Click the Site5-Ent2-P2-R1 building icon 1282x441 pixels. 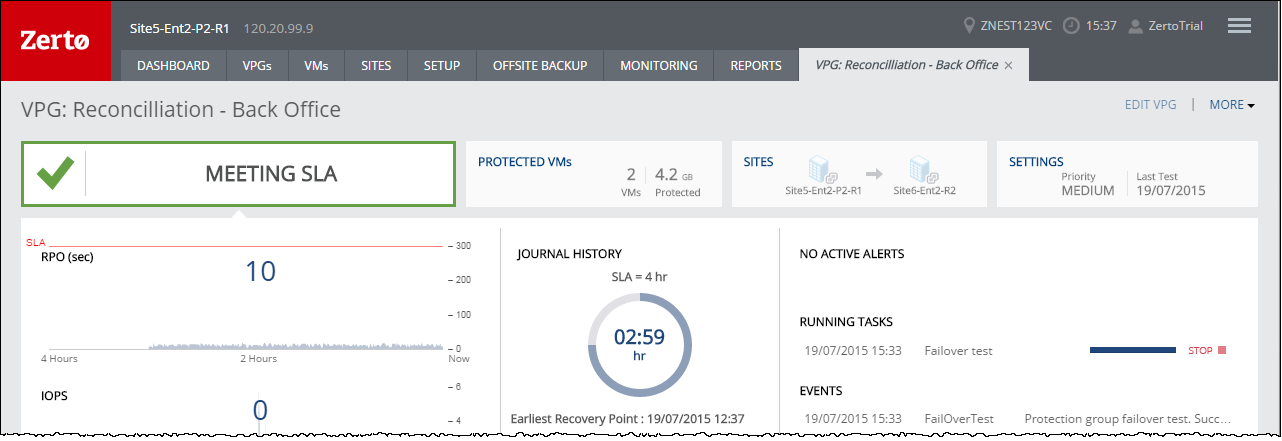click(x=822, y=168)
